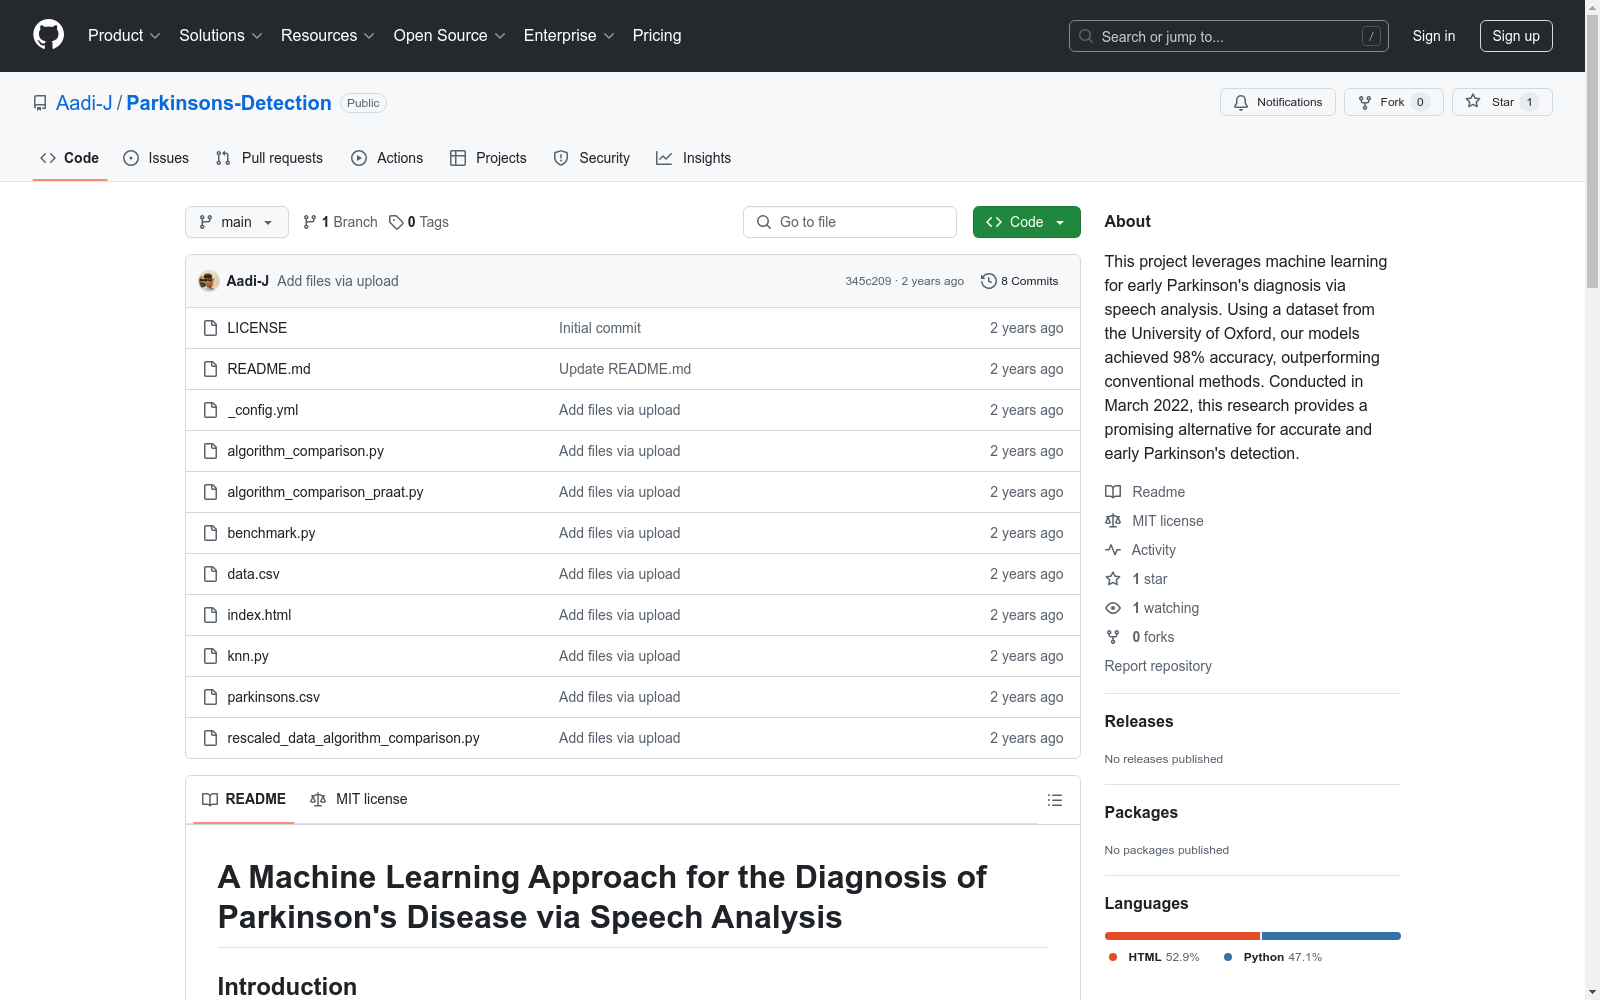Image resolution: width=1600 pixels, height=1000 pixels.
Task: Click the Readme book icon in About
Action: click(x=1113, y=491)
